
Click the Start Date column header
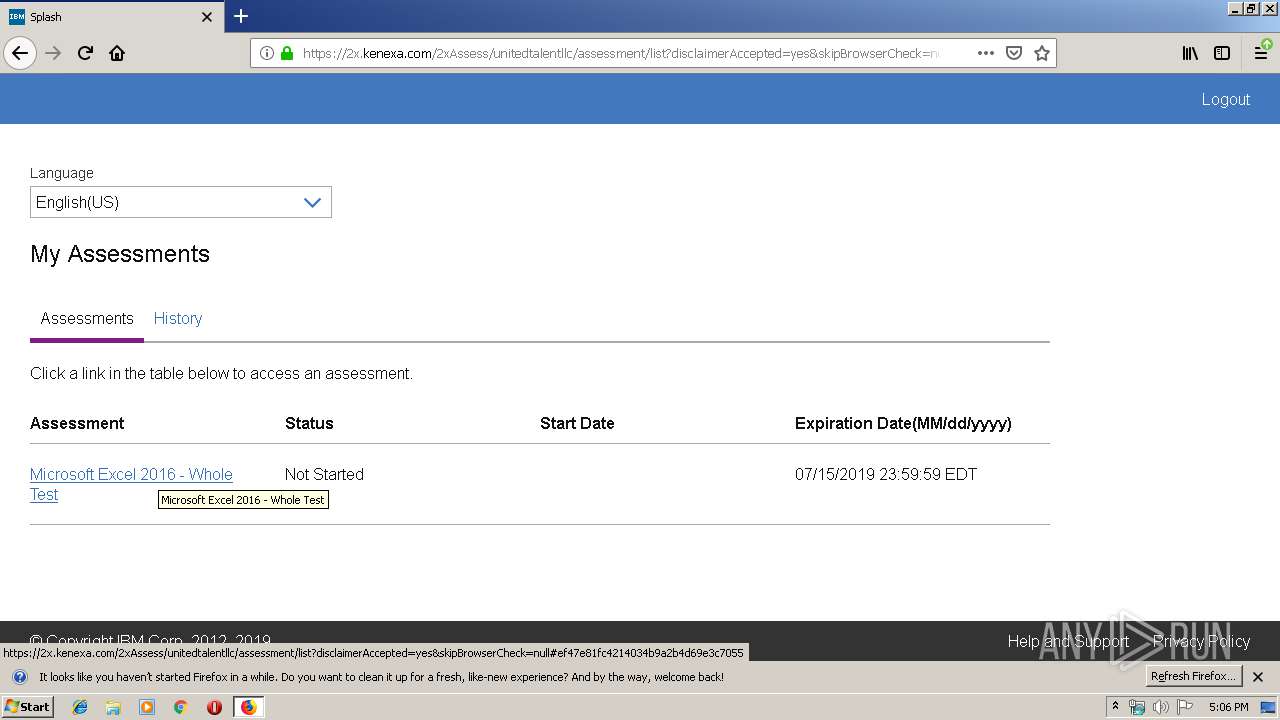tap(577, 423)
